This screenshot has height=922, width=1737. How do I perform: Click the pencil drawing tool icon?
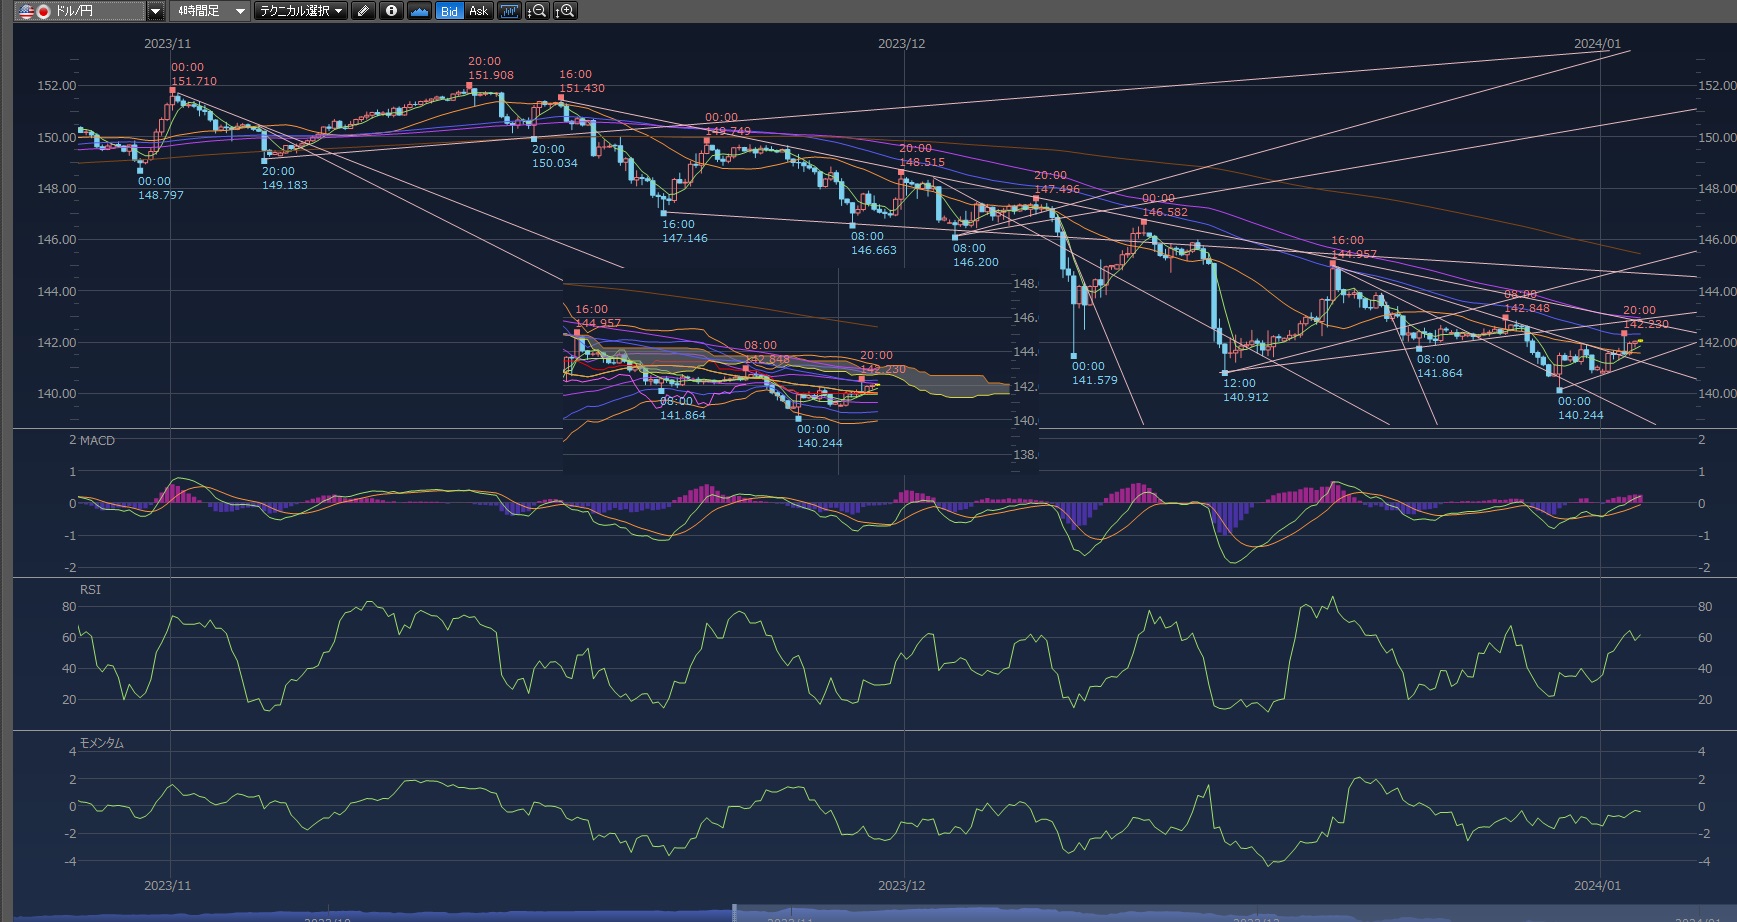click(x=364, y=11)
